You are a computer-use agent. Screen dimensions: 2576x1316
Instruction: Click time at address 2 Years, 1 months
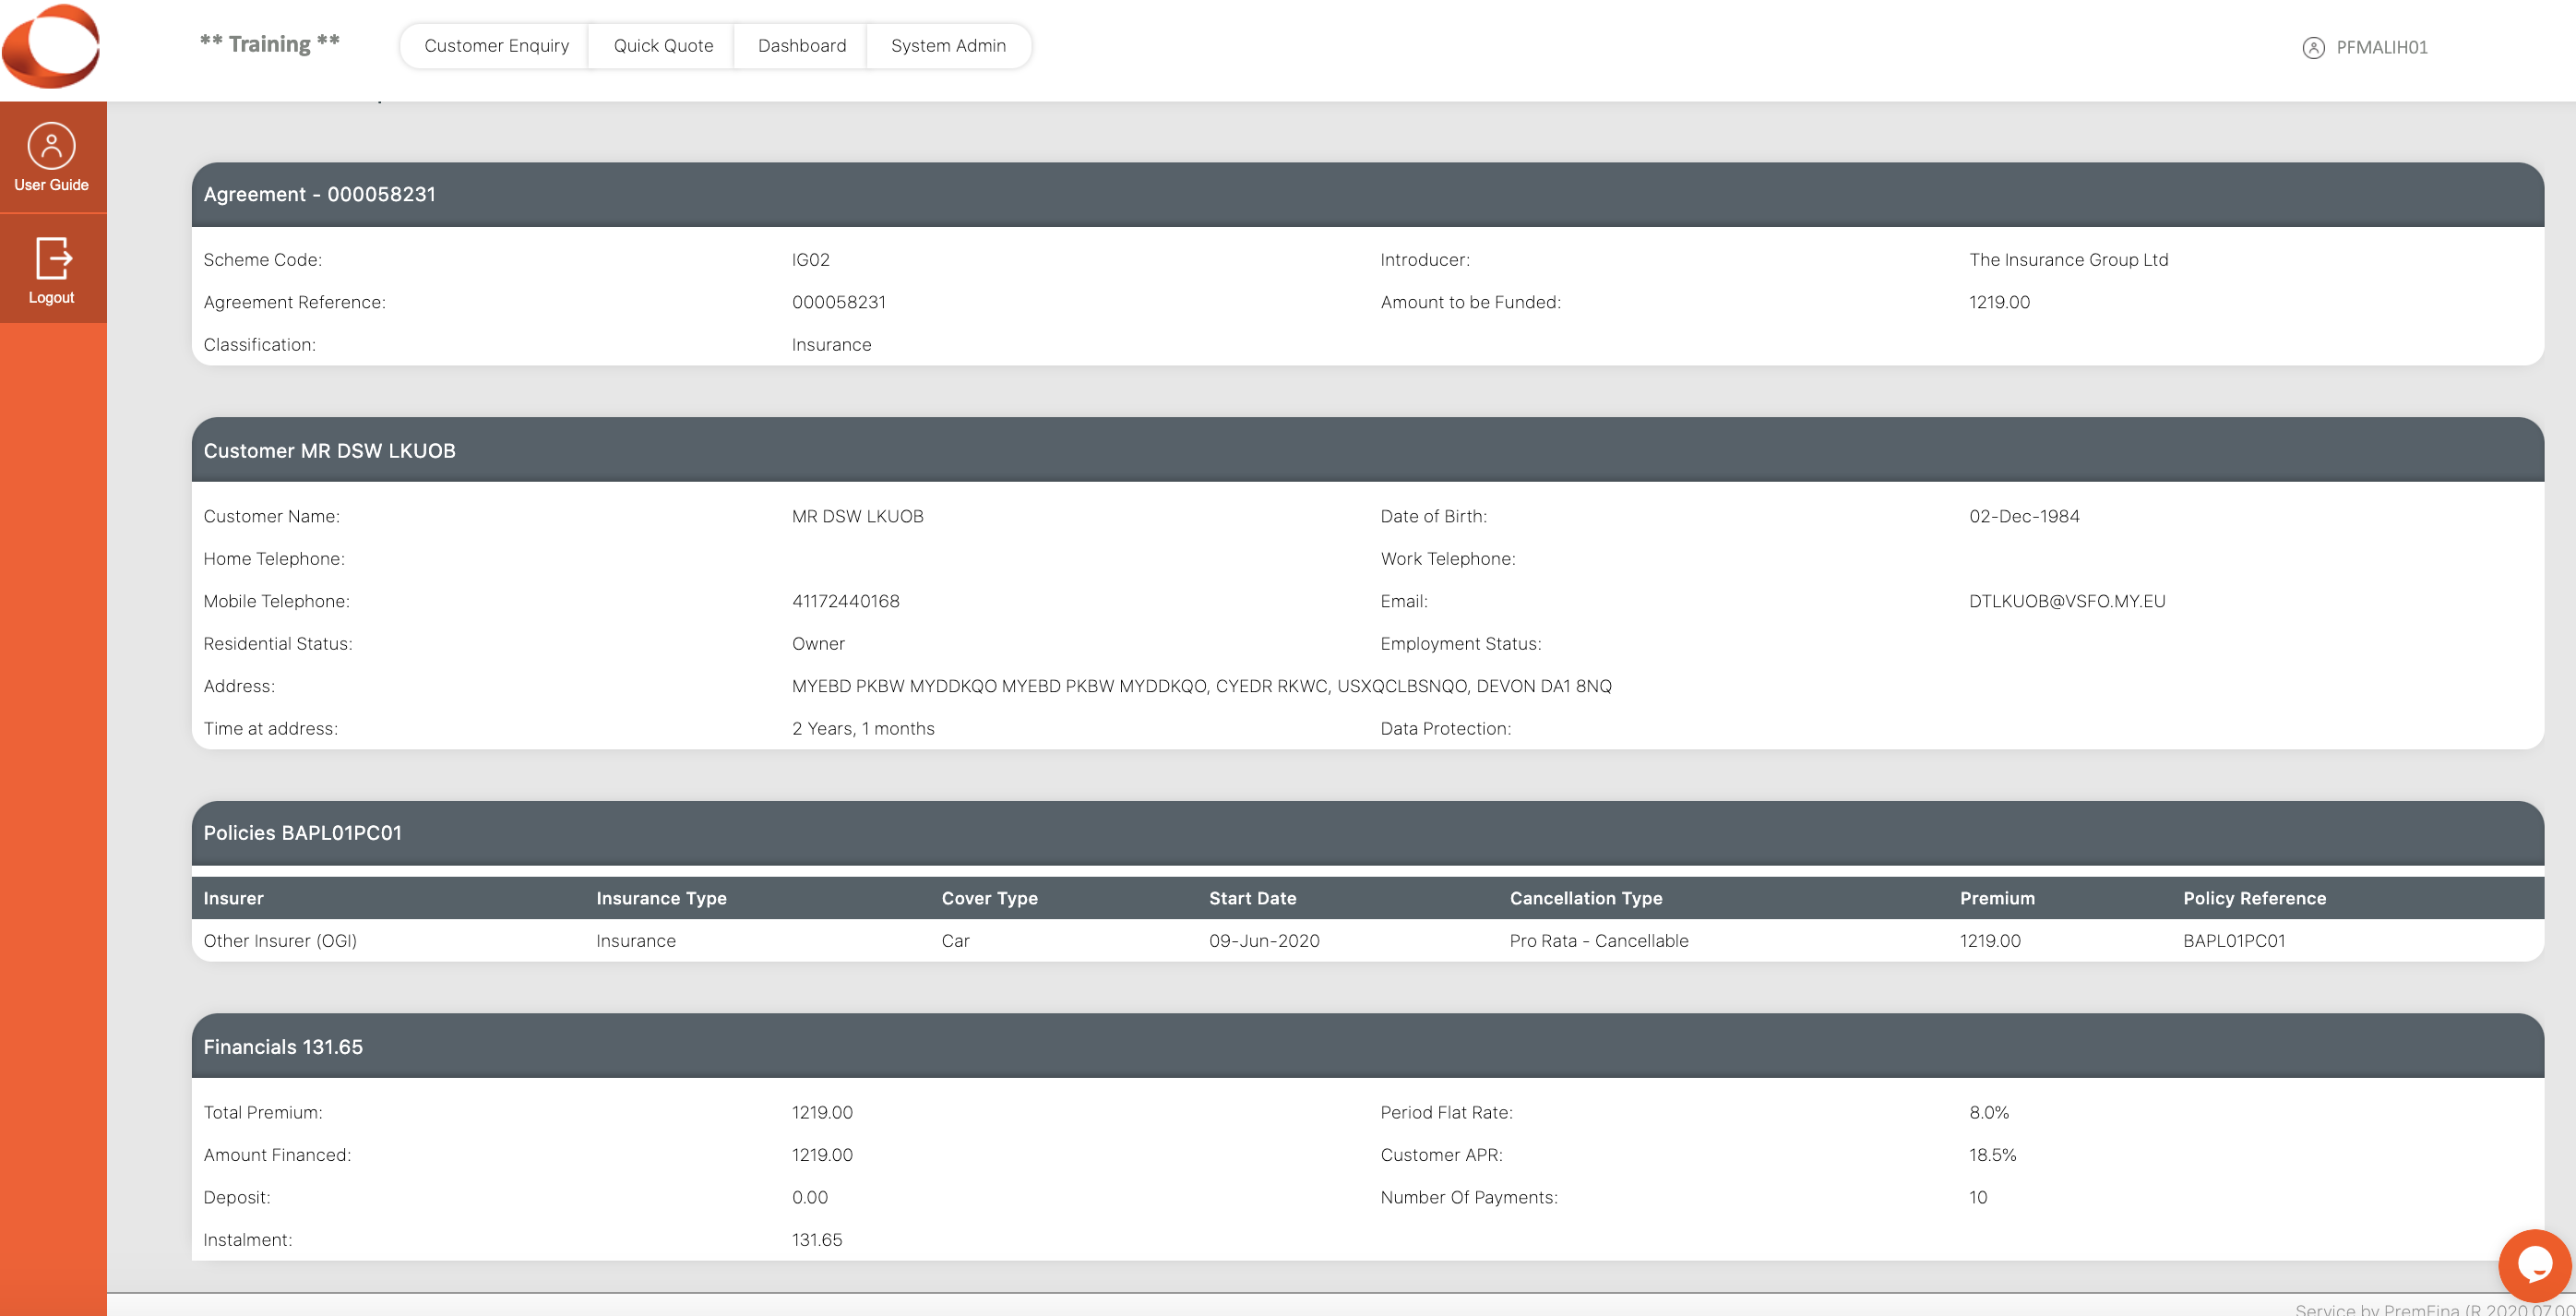click(863, 729)
